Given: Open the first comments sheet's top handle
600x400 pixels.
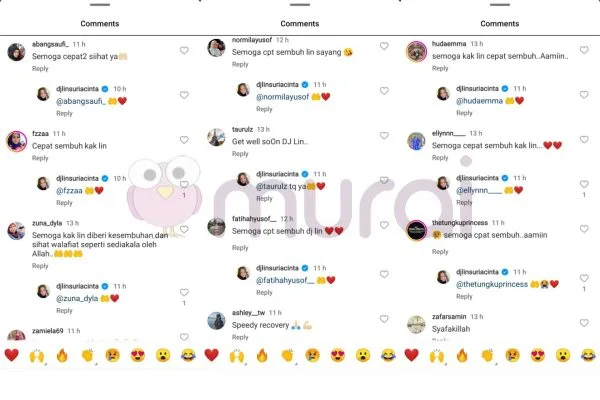Looking at the screenshot, I should tap(100, 5).
